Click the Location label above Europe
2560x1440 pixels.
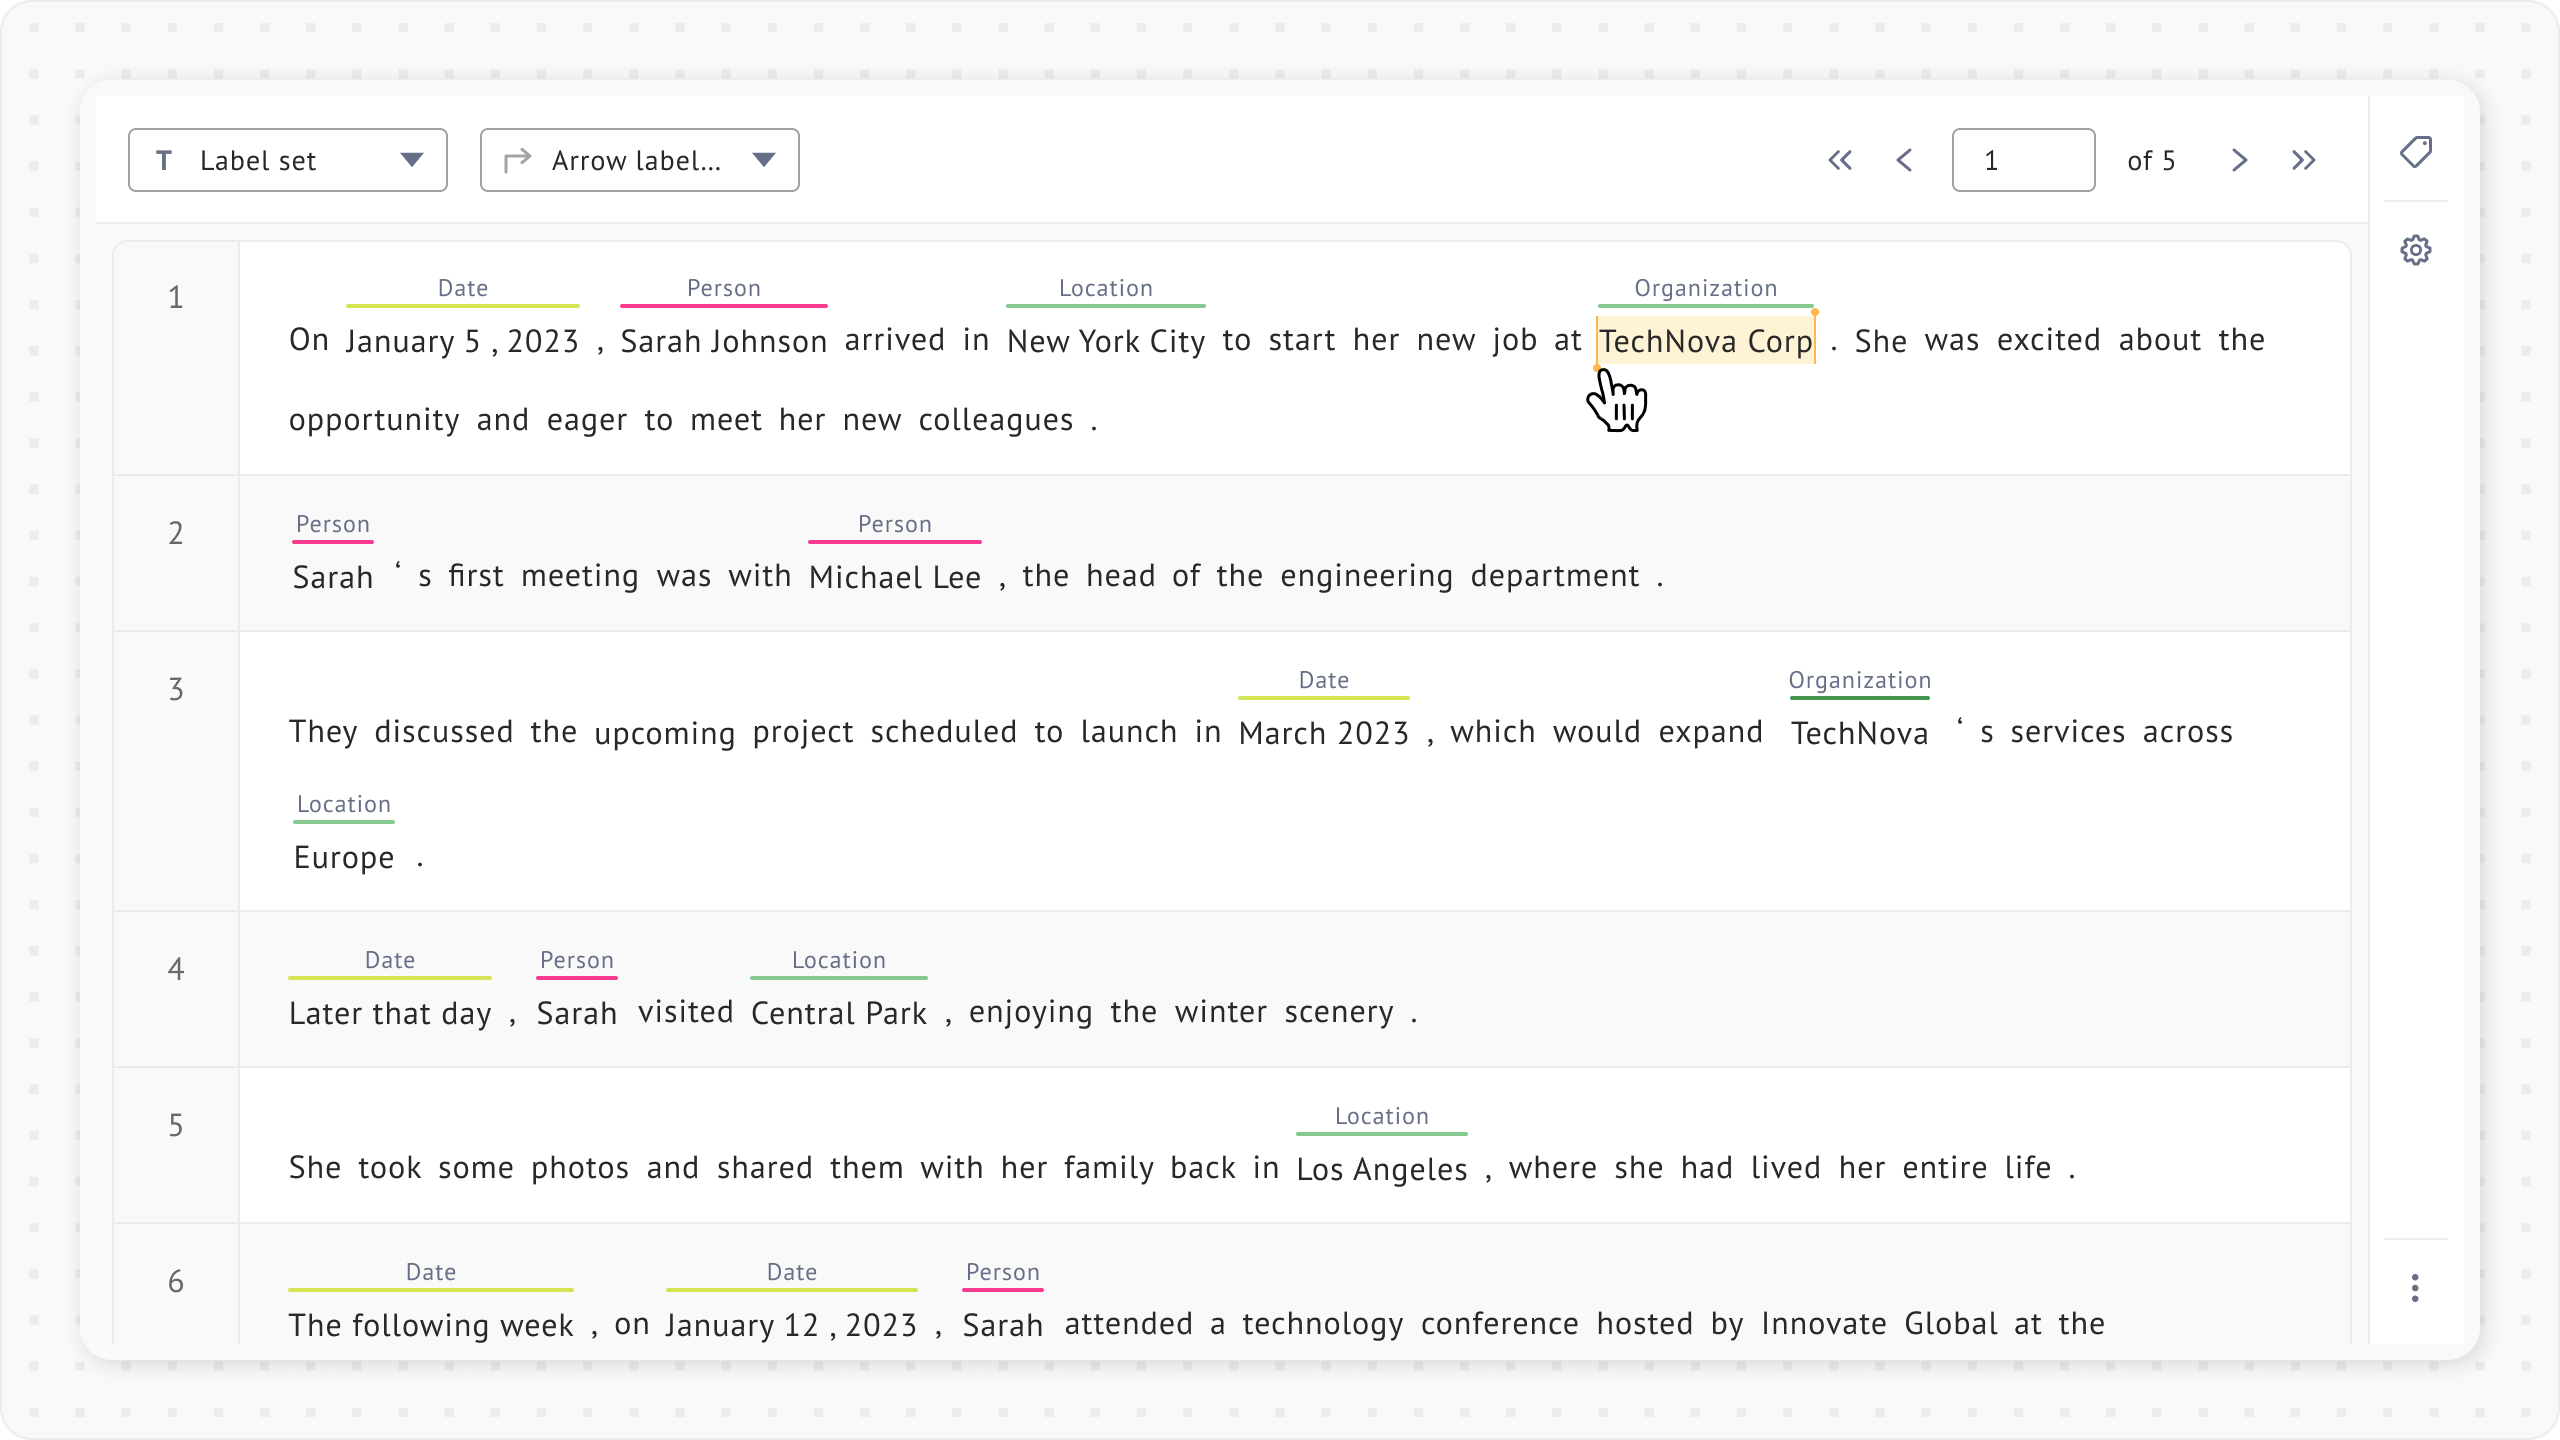[x=343, y=804]
